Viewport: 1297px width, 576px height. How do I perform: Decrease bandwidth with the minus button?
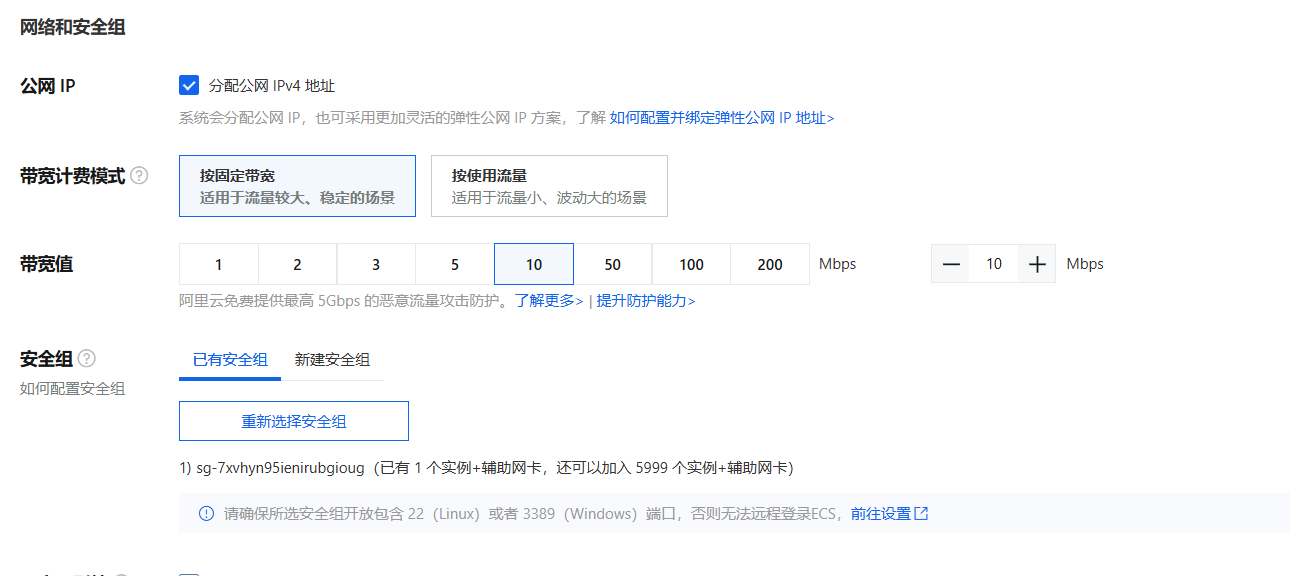click(951, 264)
